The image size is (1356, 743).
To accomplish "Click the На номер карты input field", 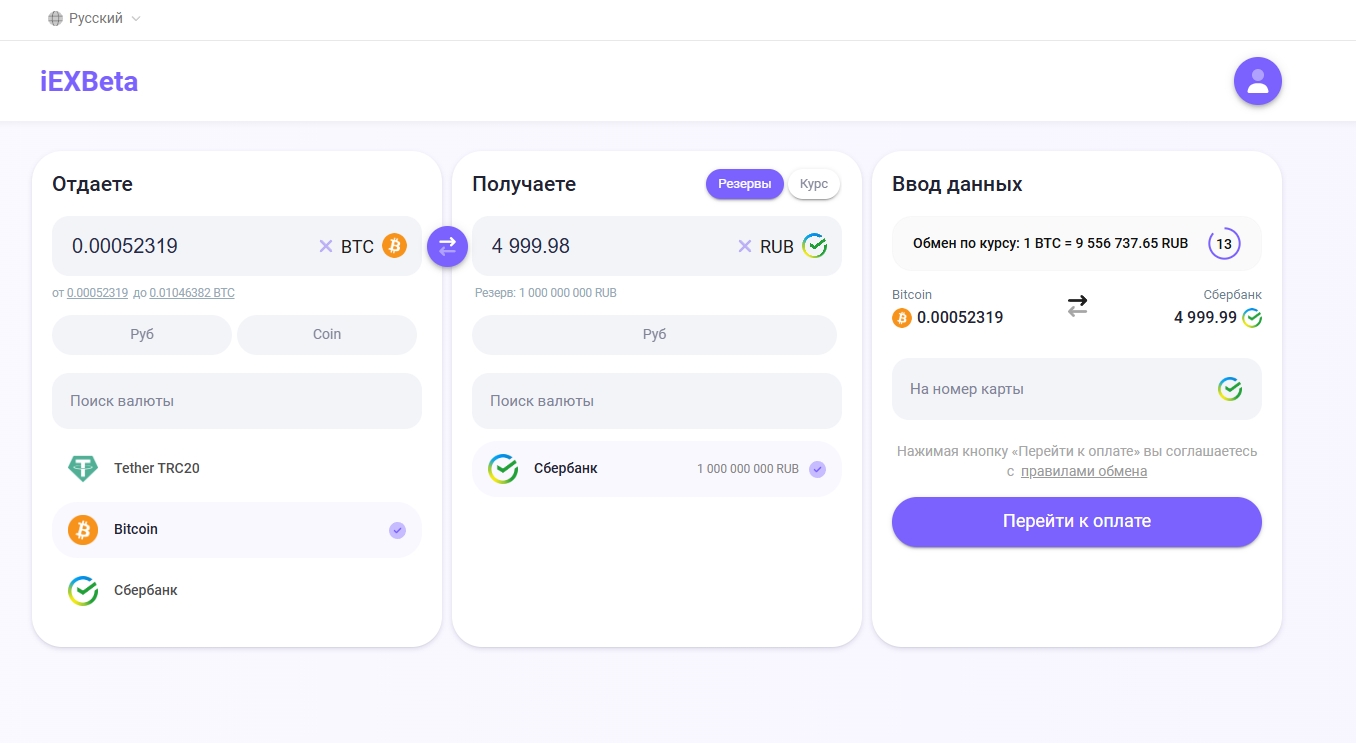I will point(1050,389).
